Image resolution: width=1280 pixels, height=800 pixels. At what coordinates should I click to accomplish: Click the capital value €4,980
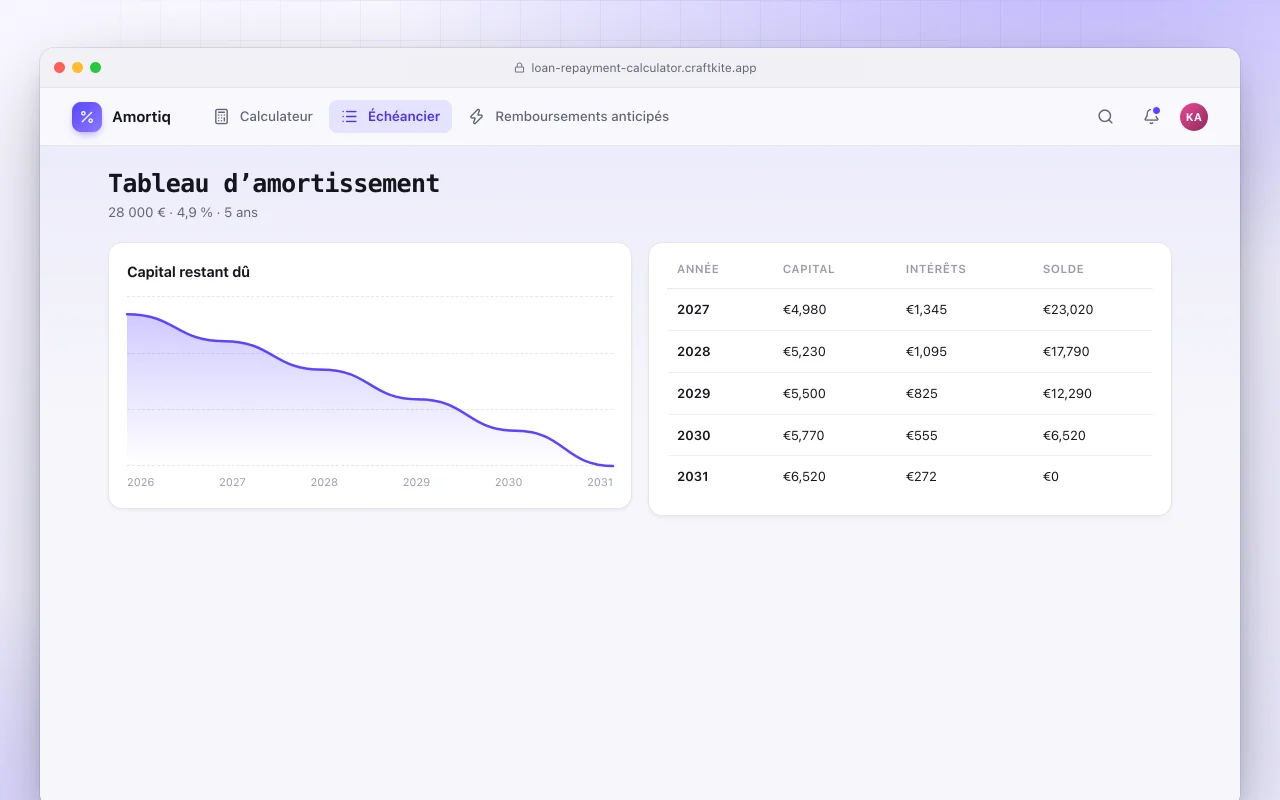(805, 310)
